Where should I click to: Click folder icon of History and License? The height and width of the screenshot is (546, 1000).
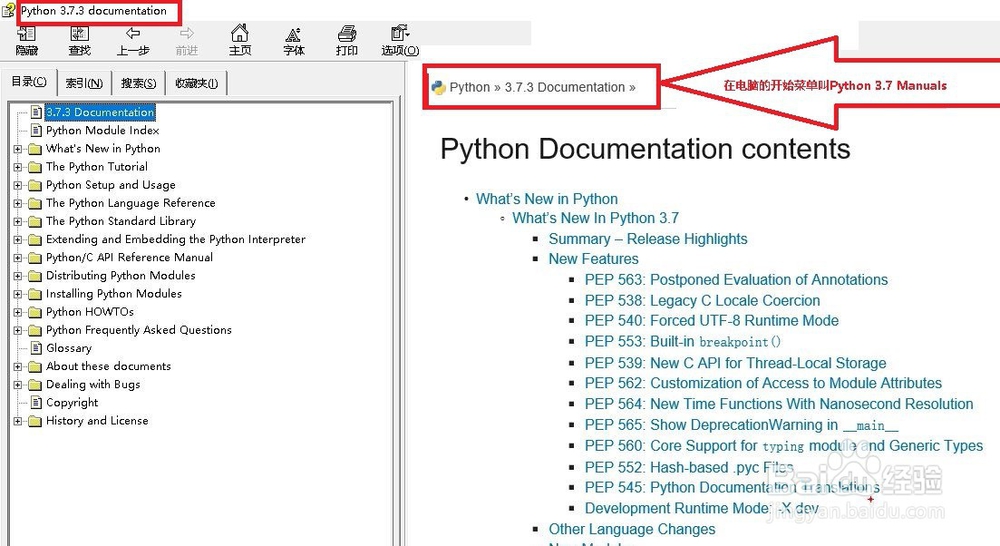click(35, 422)
